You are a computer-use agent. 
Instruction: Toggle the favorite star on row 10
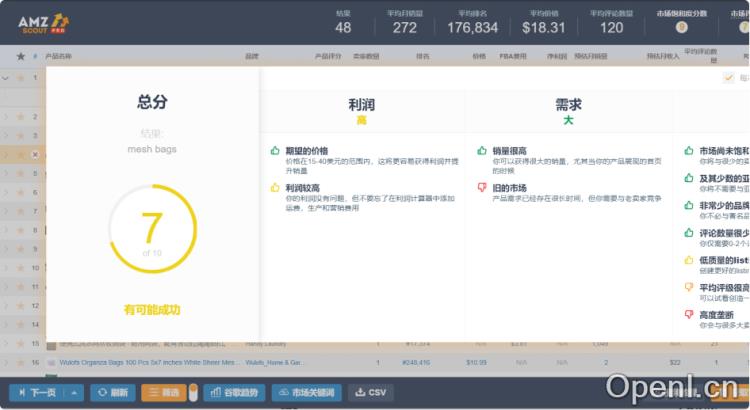tap(21, 267)
